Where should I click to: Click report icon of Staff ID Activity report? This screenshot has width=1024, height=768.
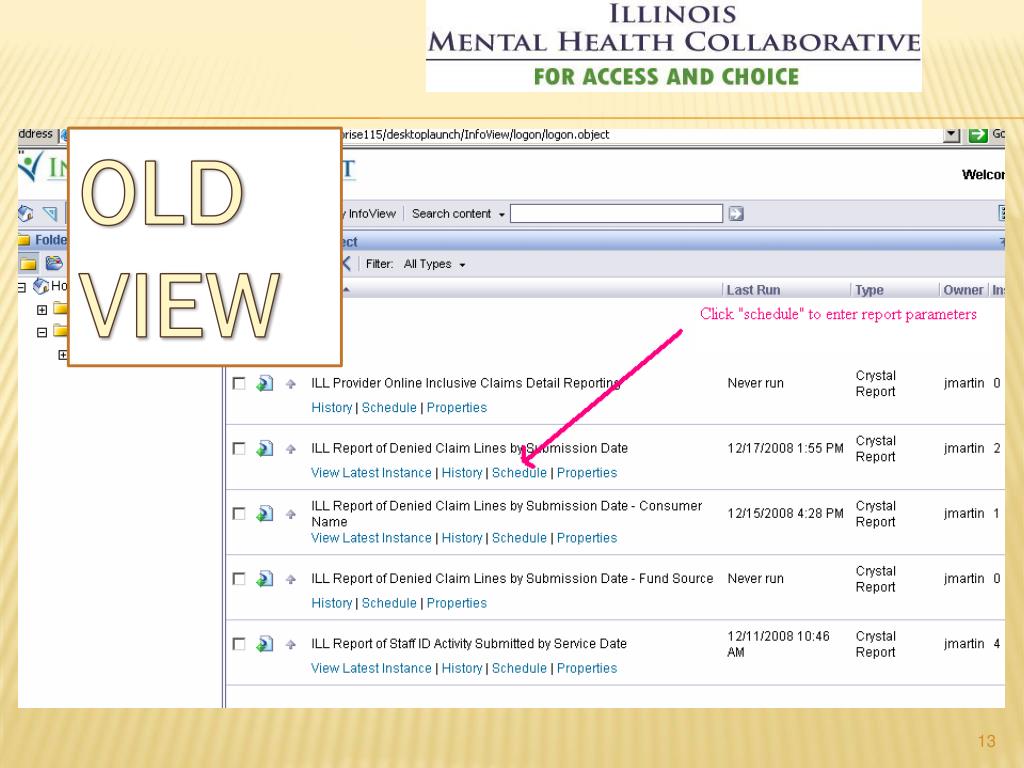point(264,645)
